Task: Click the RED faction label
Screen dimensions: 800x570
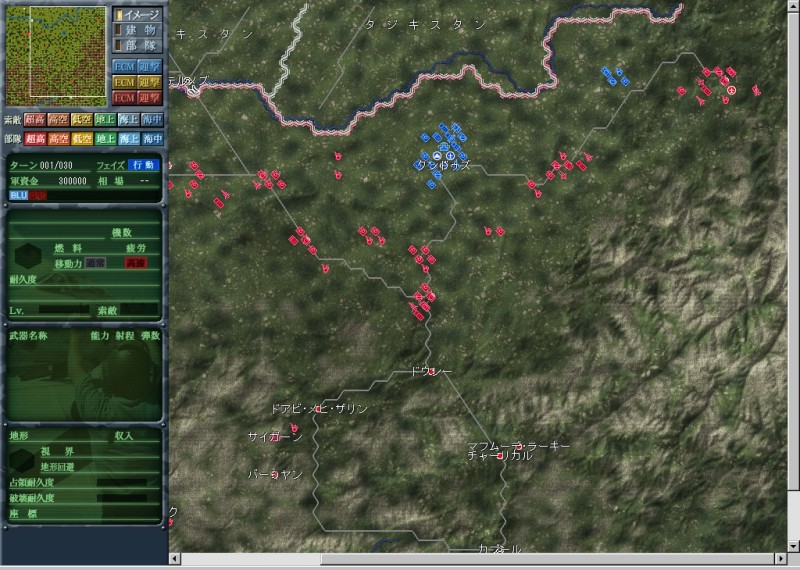Action: (x=37, y=195)
